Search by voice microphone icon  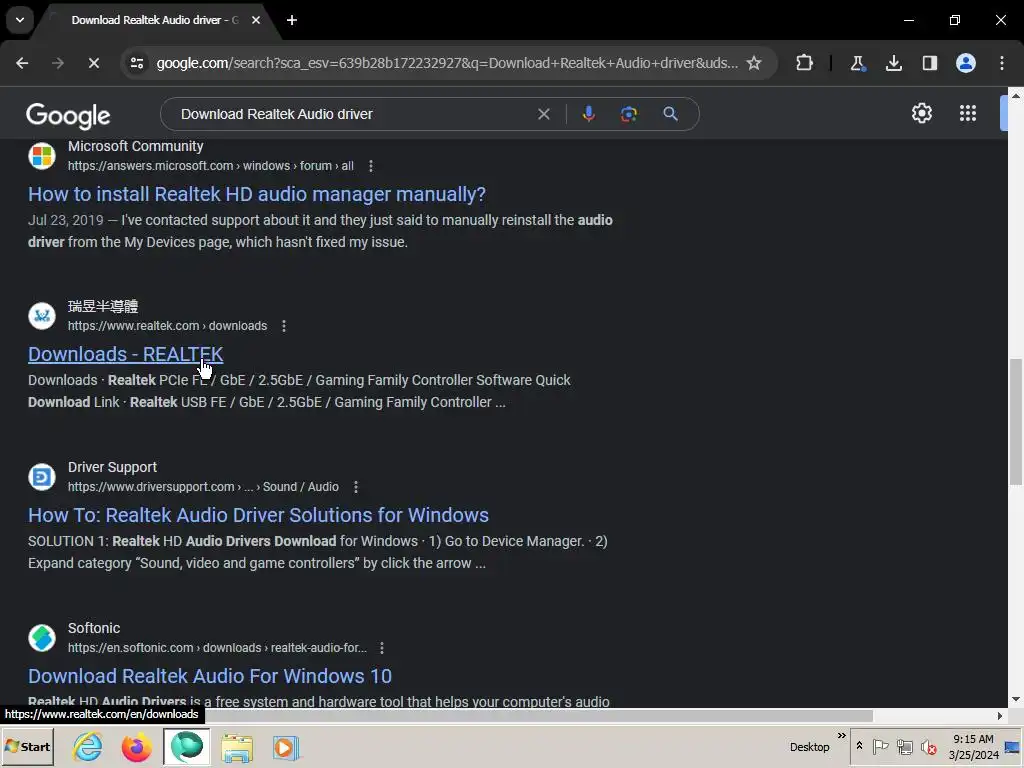coord(588,114)
